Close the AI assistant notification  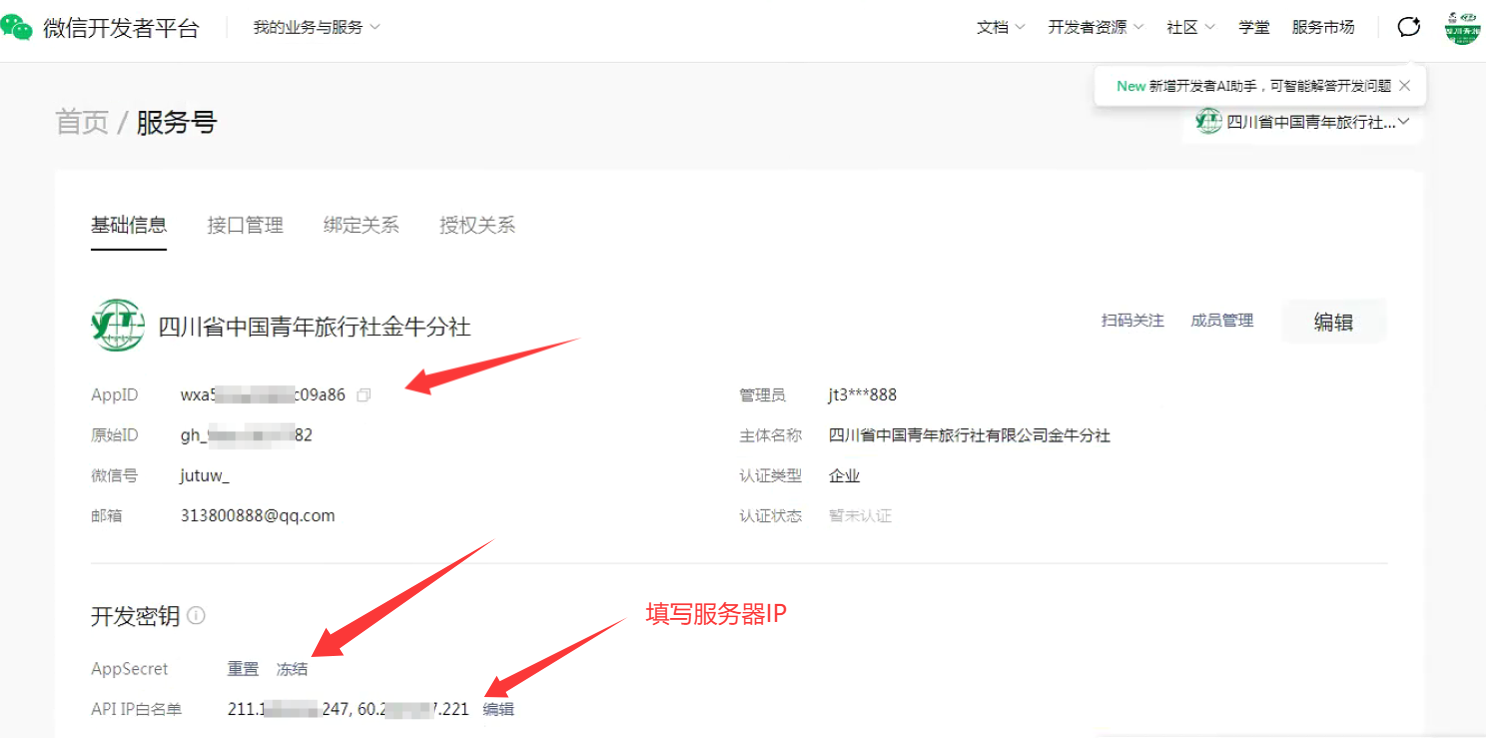point(1405,86)
